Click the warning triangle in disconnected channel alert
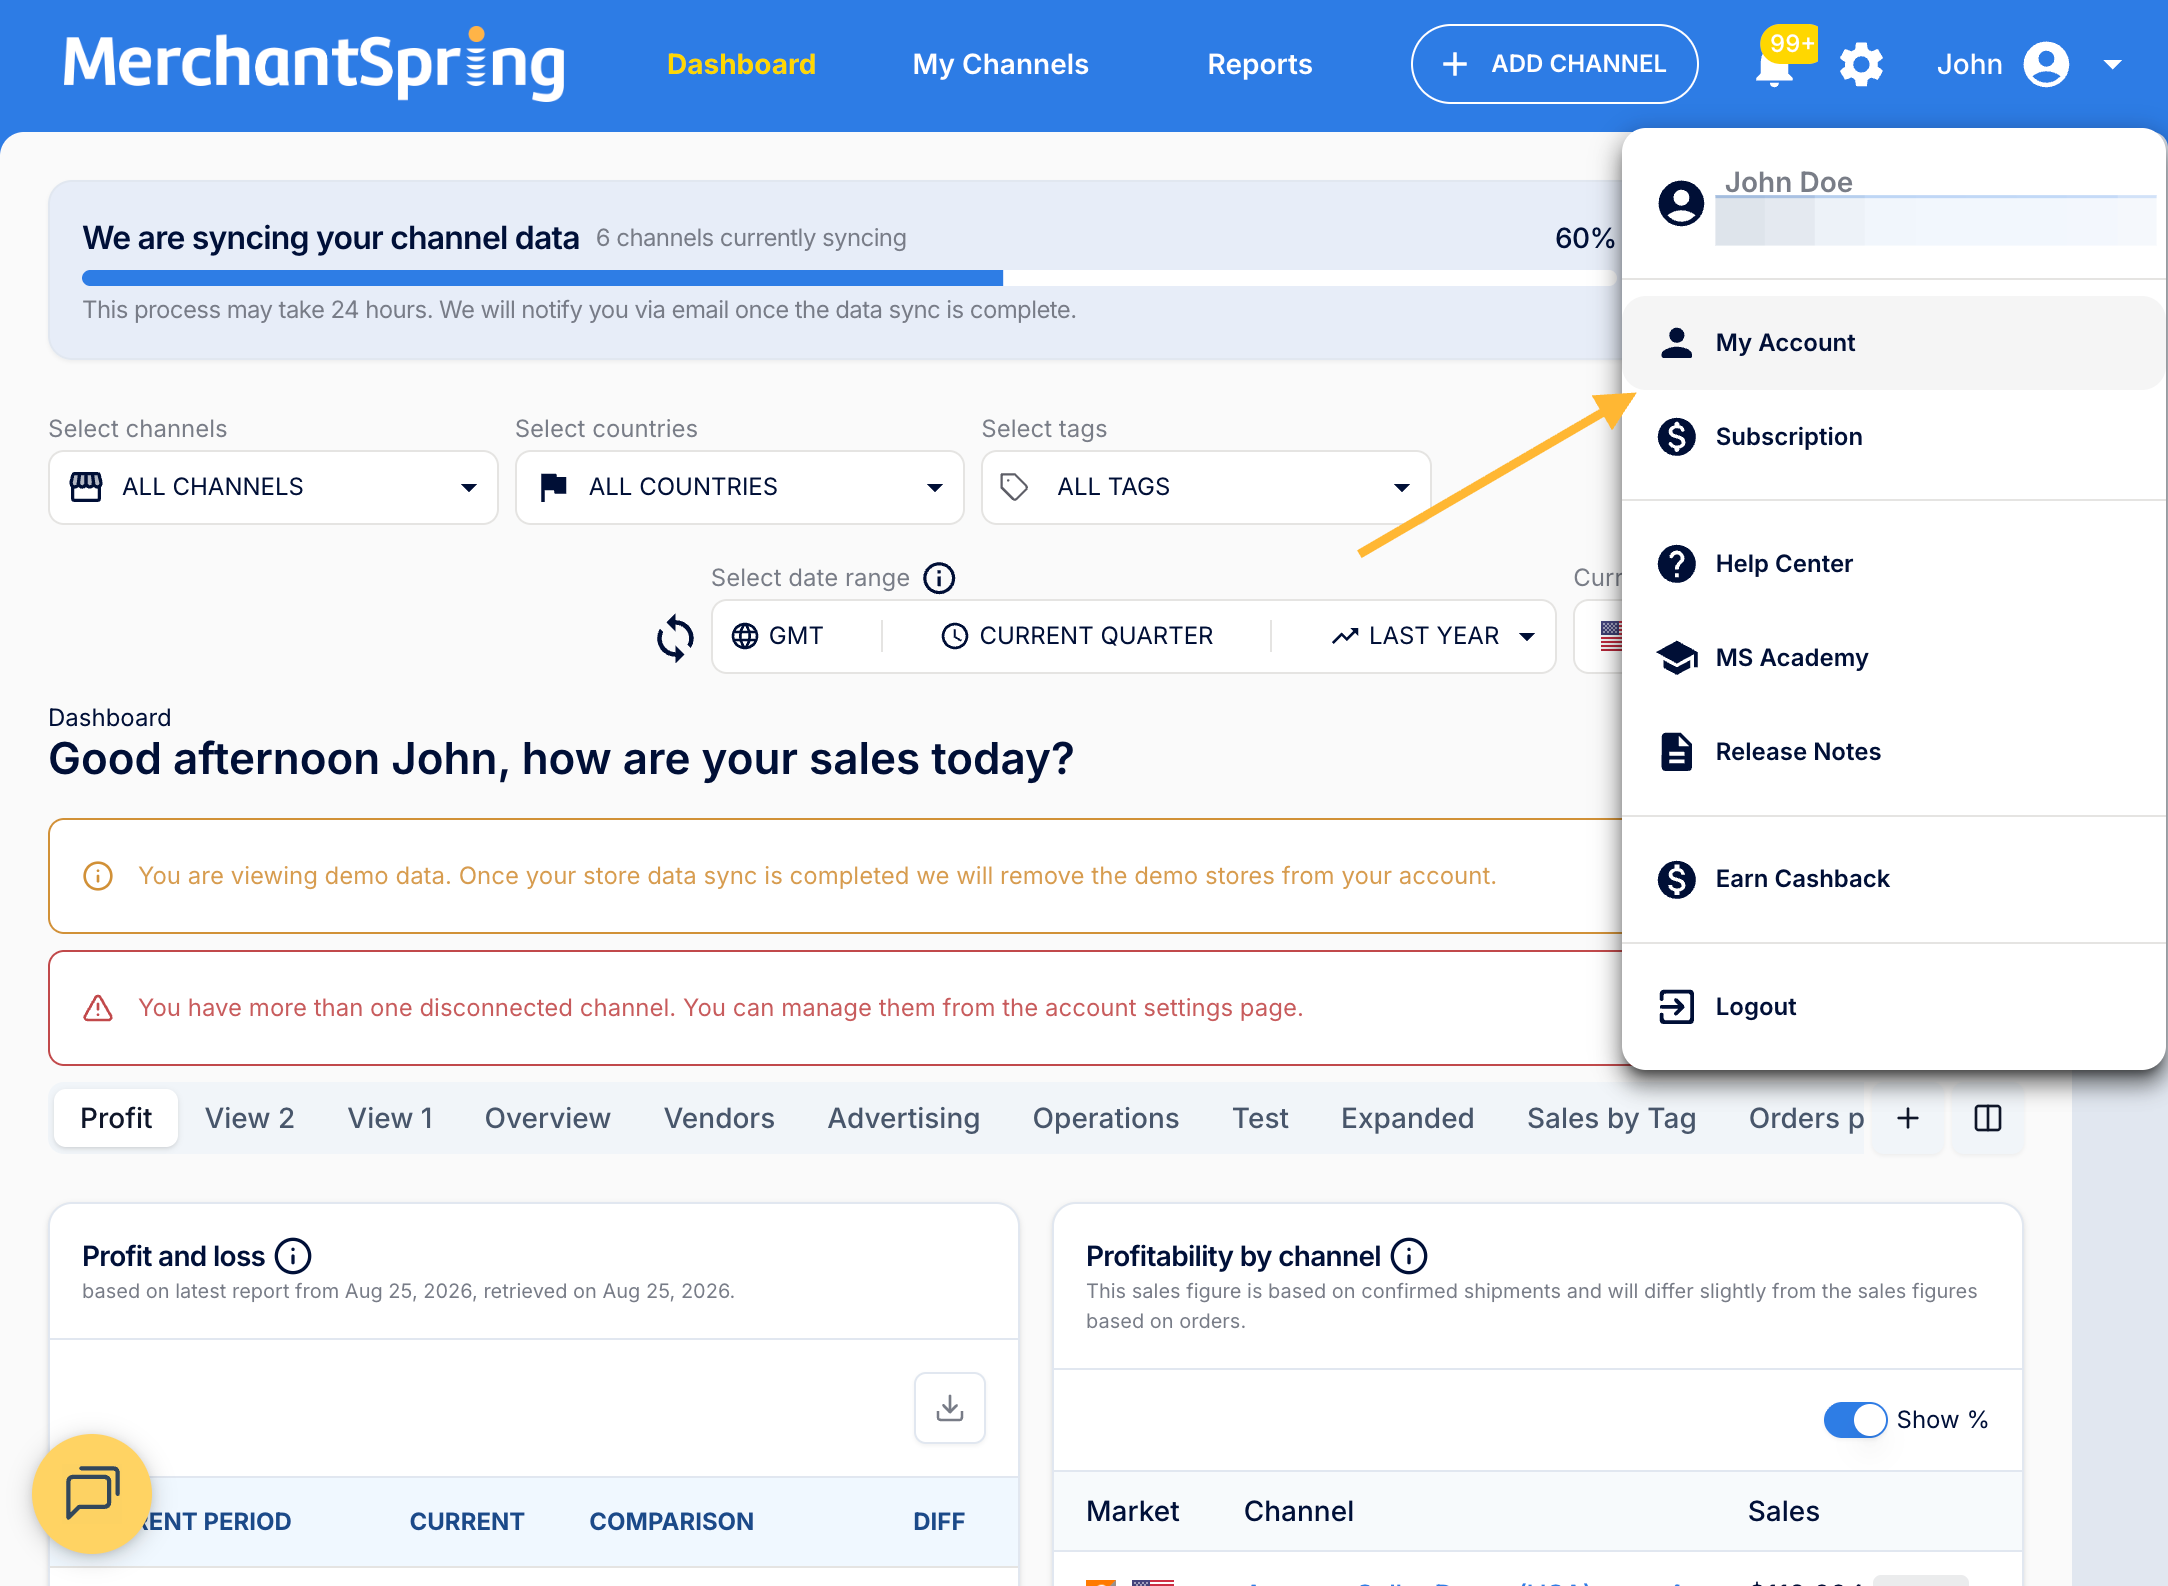 (98, 1008)
